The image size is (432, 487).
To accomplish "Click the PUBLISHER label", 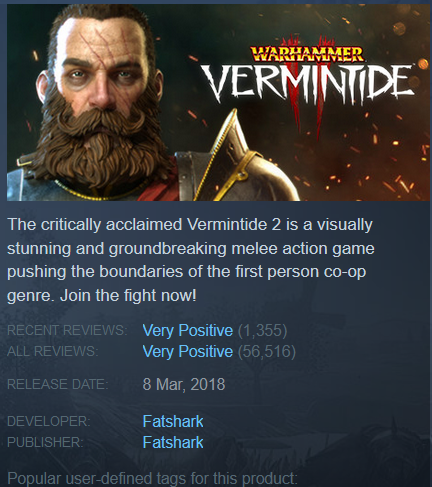I will pos(45,442).
